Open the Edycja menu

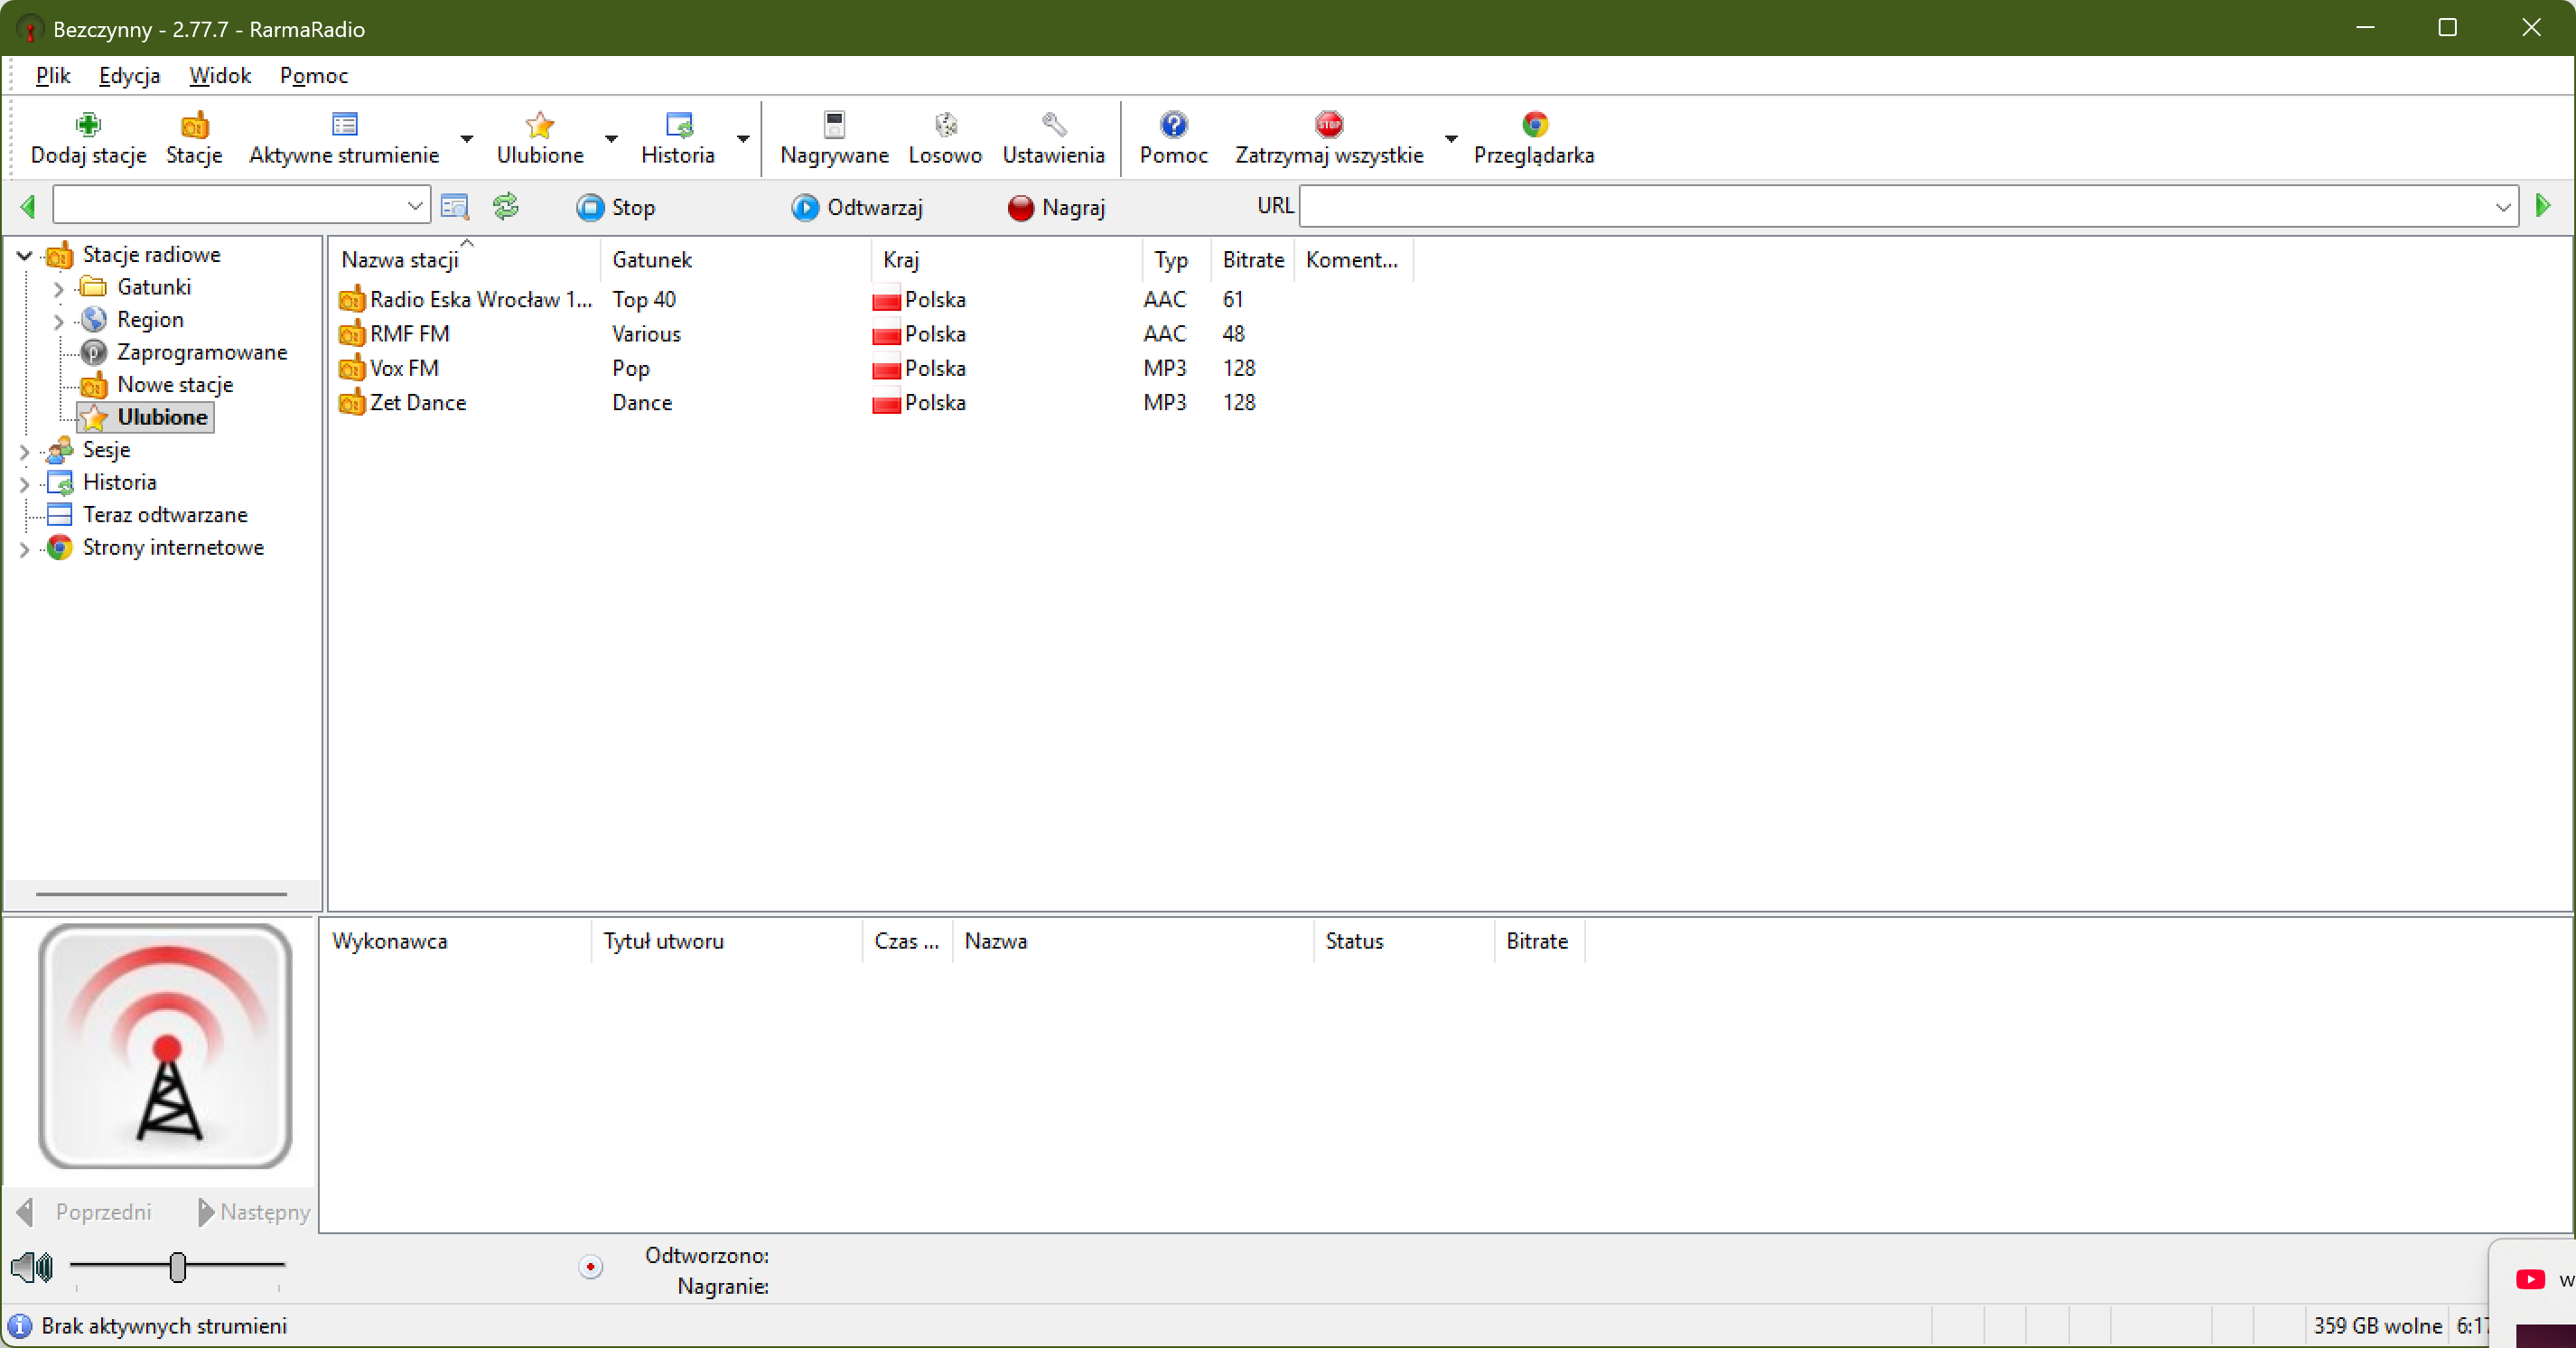129,76
